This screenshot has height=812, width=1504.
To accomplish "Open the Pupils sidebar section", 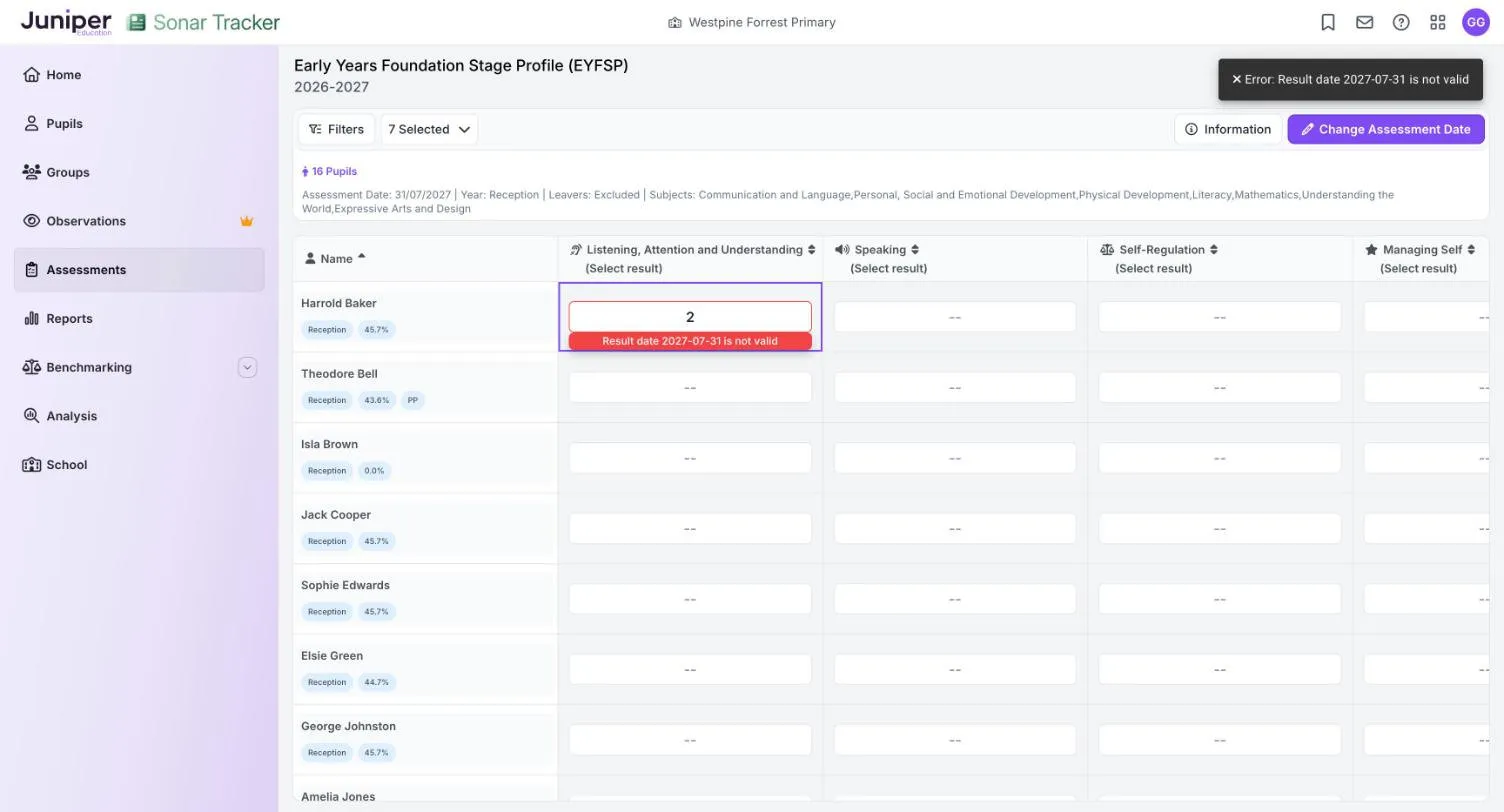I will 139,124.
